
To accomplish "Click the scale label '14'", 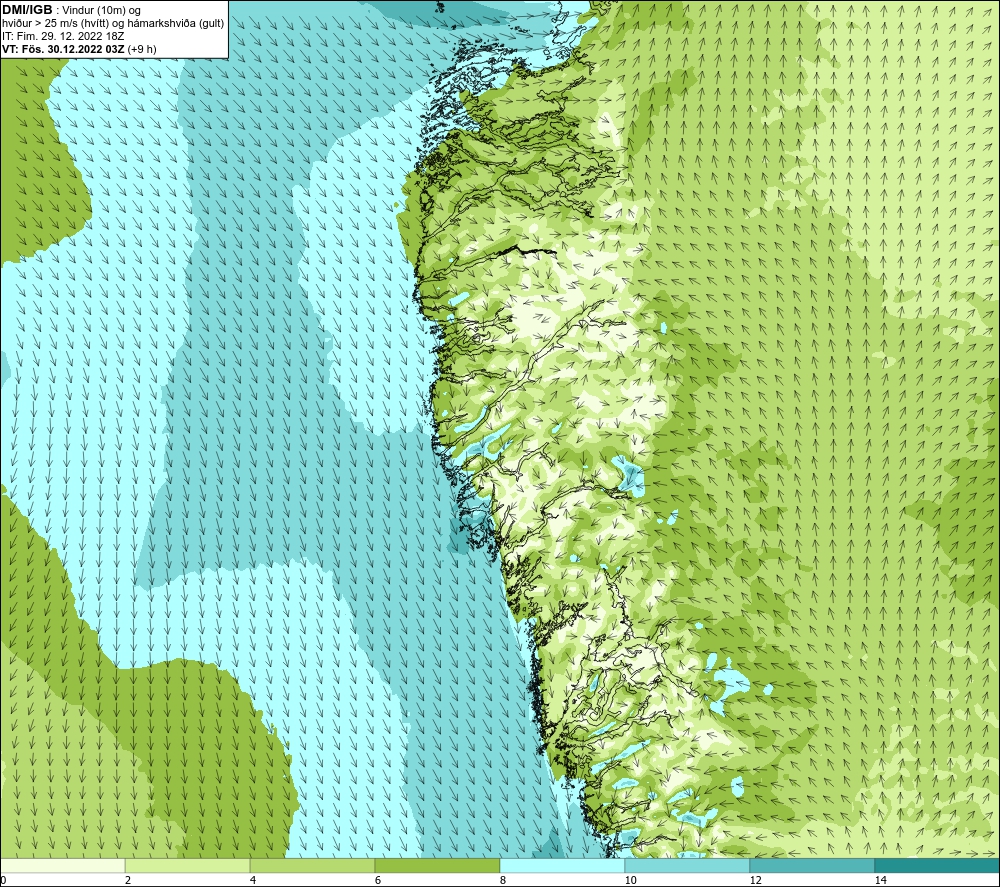I will 880,880.
